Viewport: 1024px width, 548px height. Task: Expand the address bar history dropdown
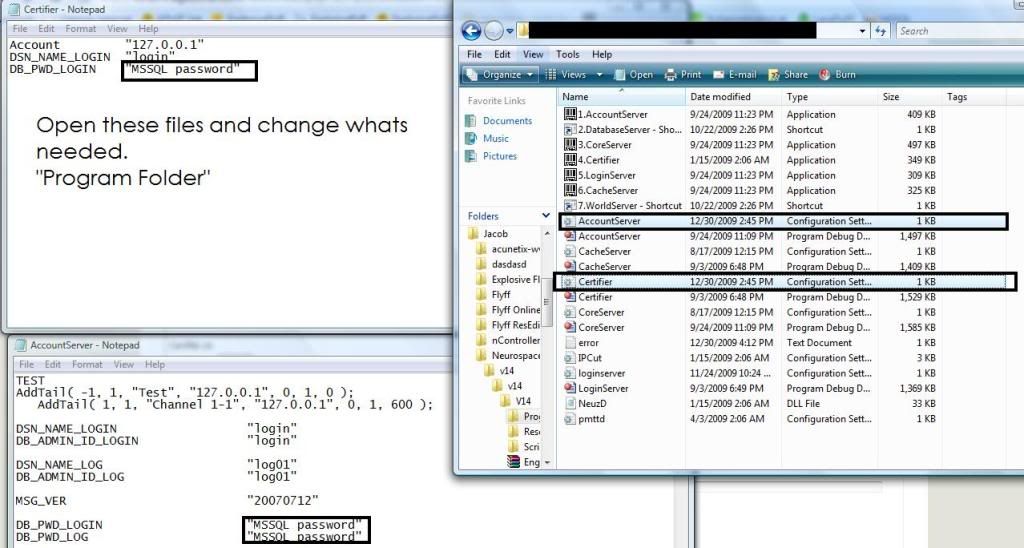863,31
